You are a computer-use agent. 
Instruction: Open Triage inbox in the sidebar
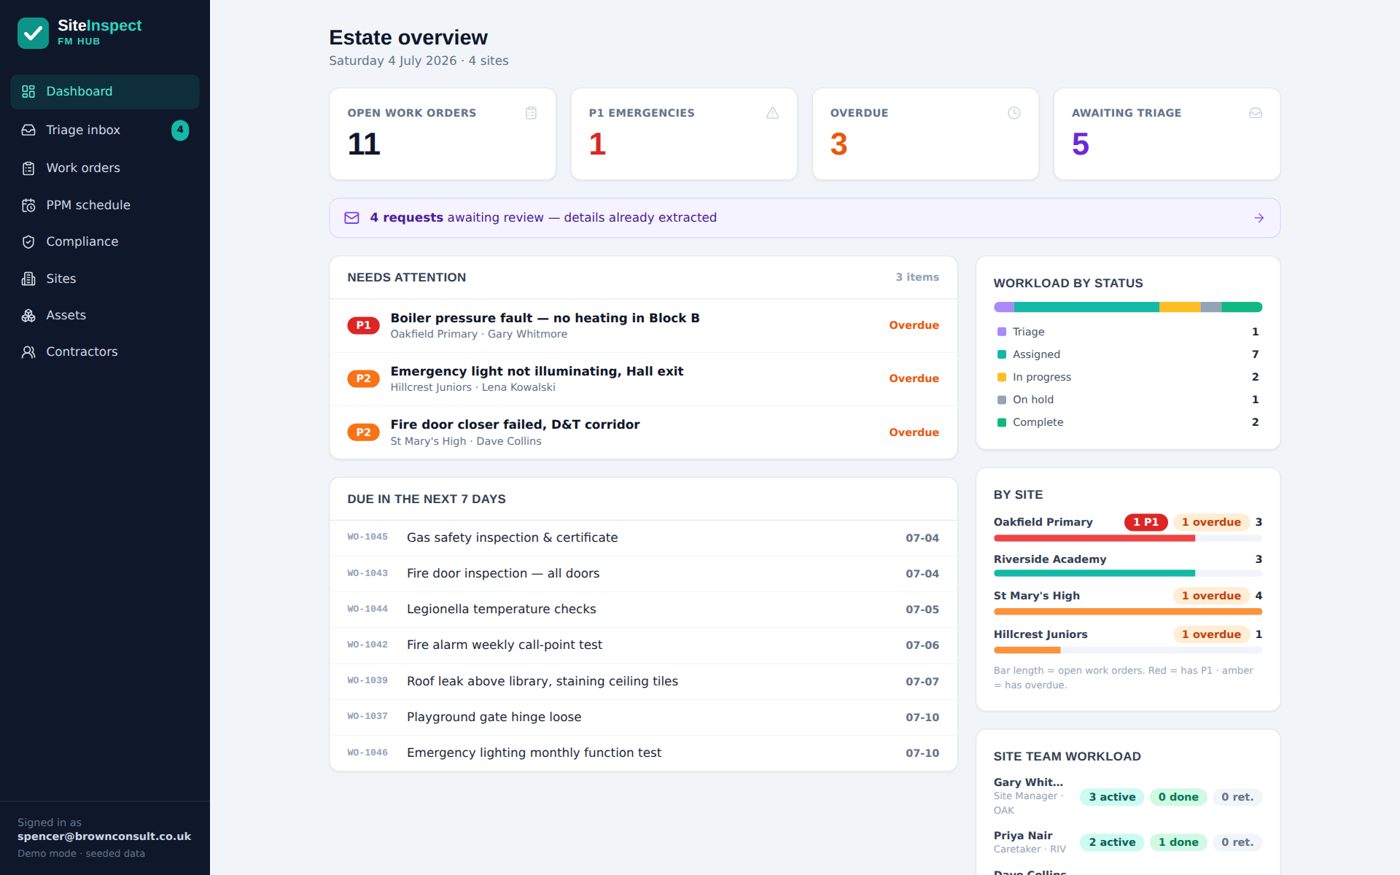[x=105, y=130]
